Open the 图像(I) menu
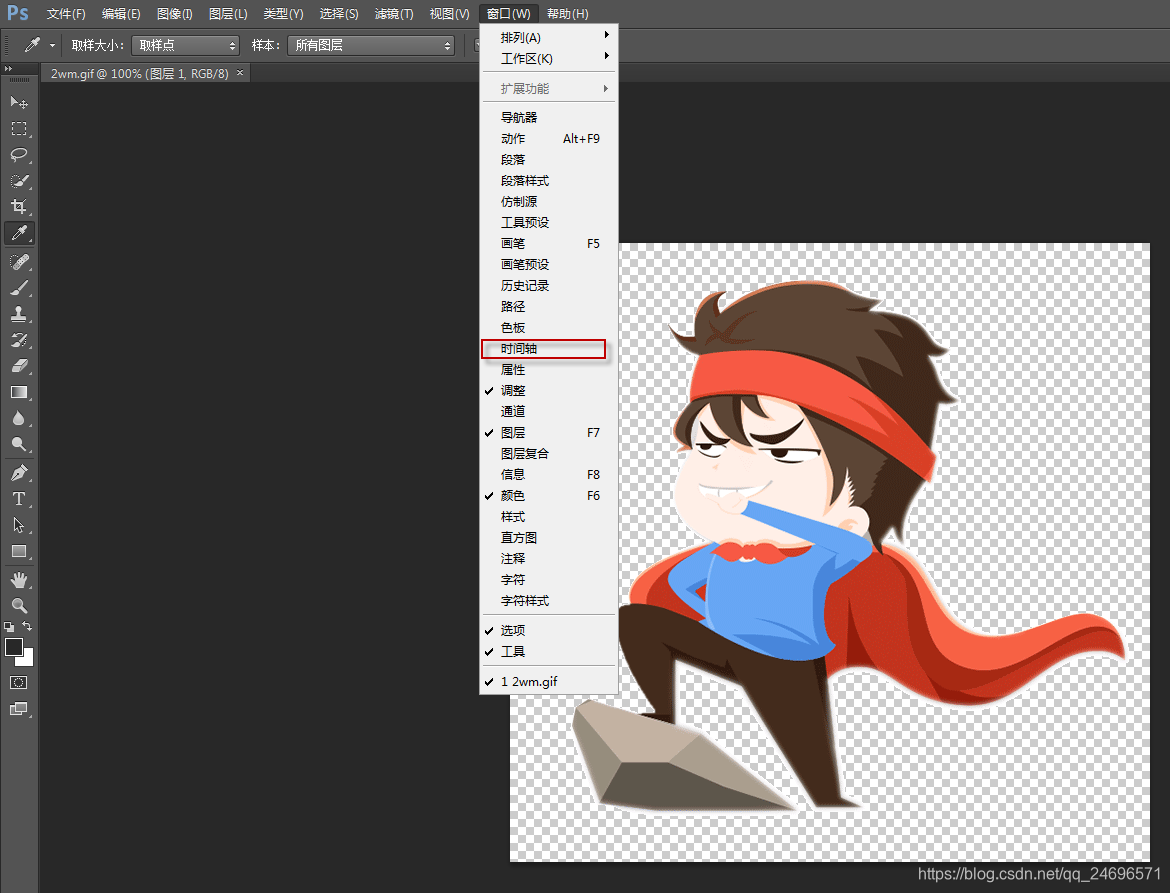 point(175,13)
